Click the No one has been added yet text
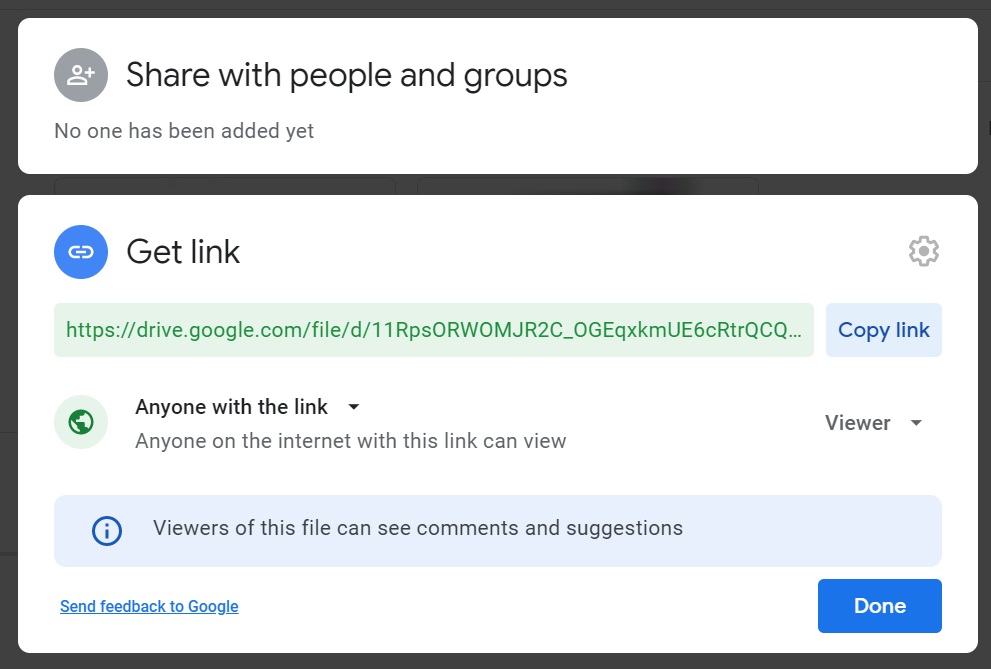Screen dimensions: 991x669 coord(183,130)
